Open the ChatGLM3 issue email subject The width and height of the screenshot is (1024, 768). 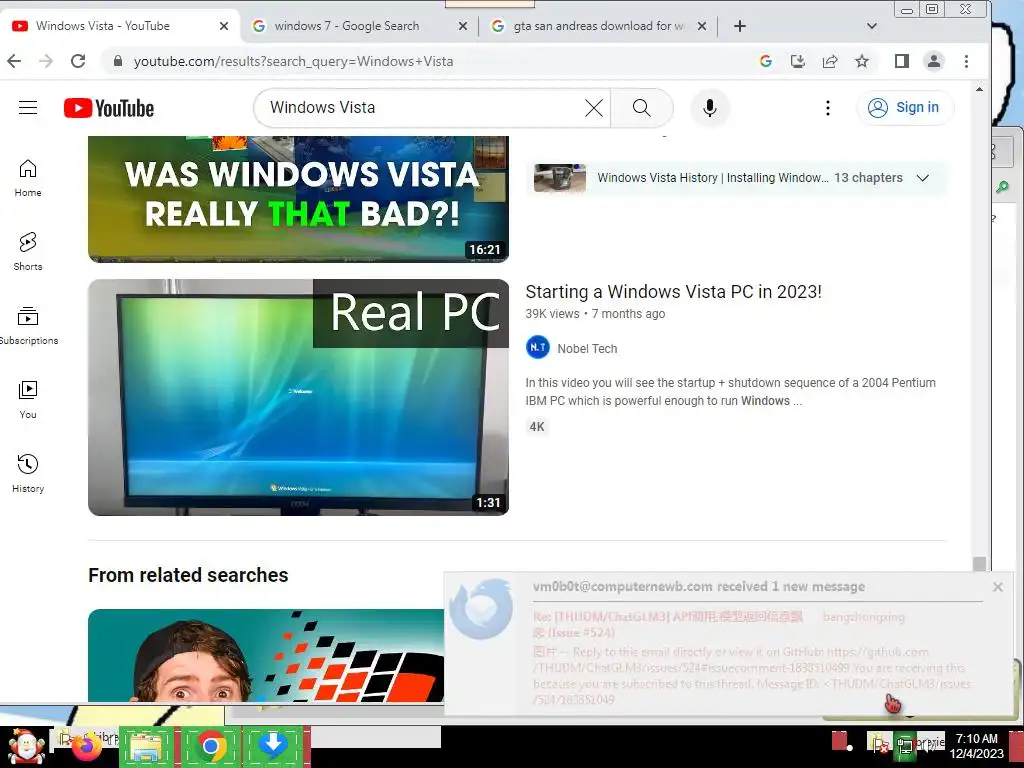667,624
